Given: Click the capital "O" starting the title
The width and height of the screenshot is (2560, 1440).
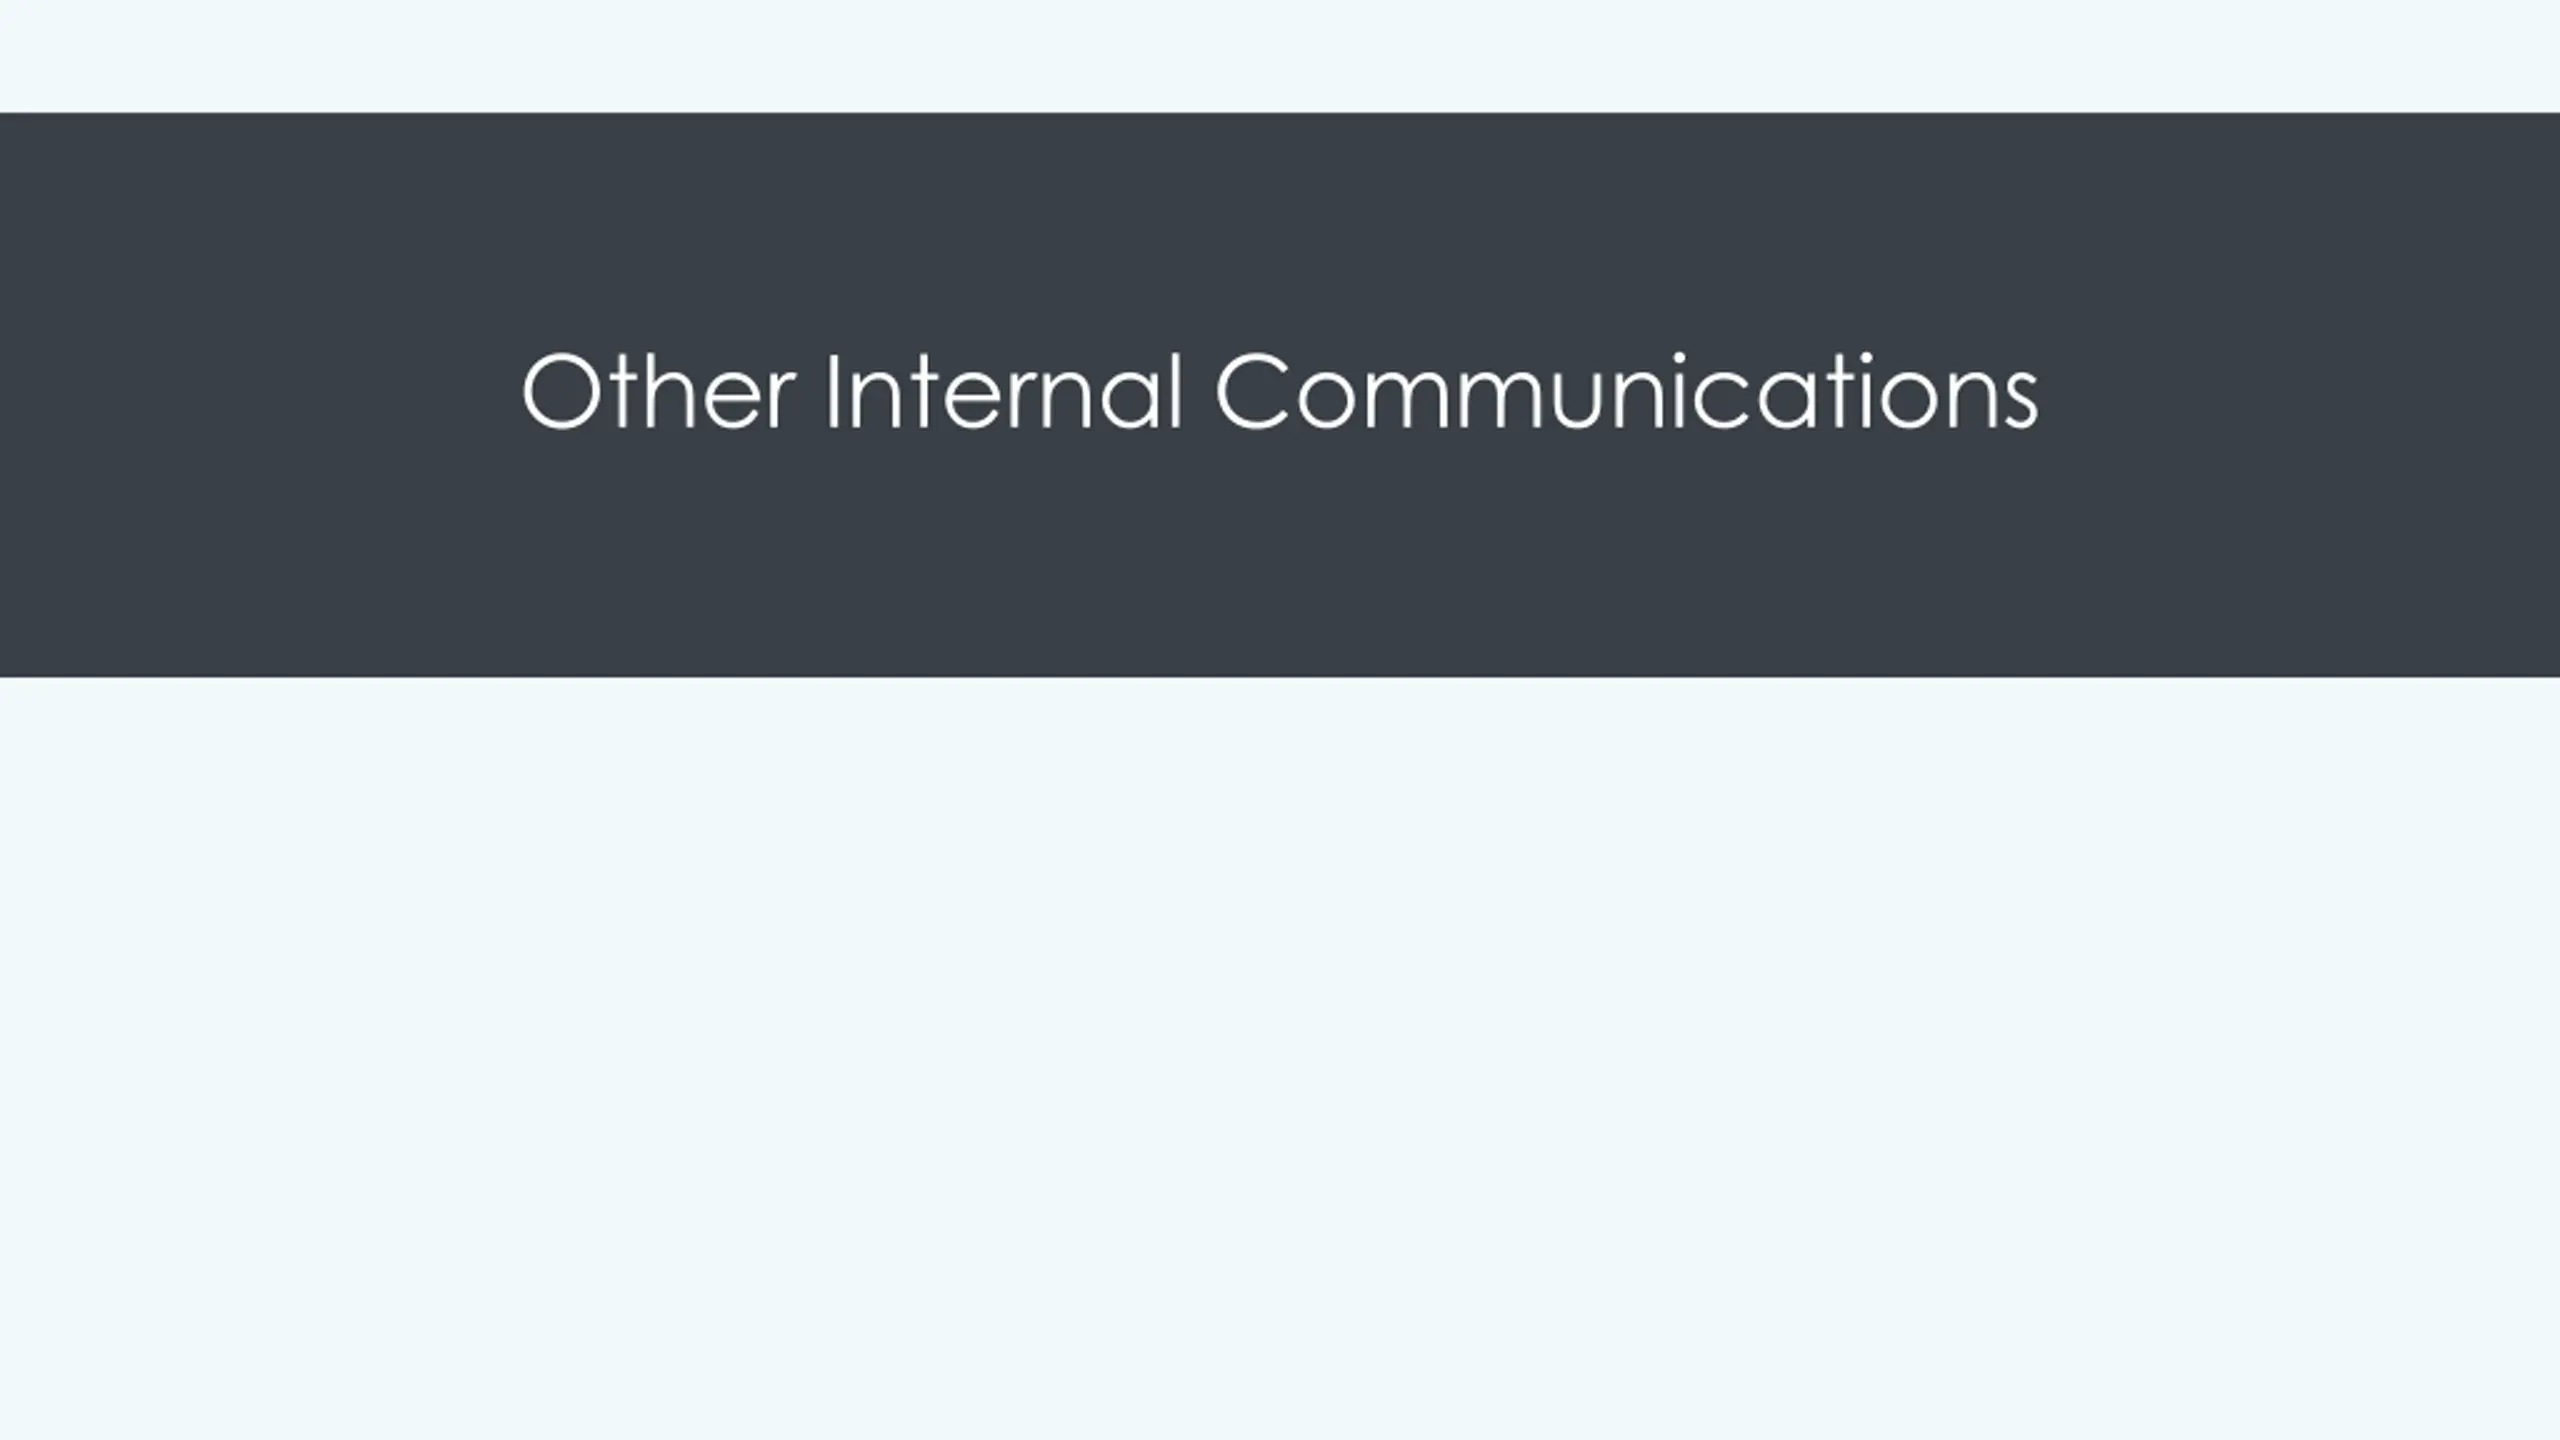Looking at the screenshot, I should [562, 391].
